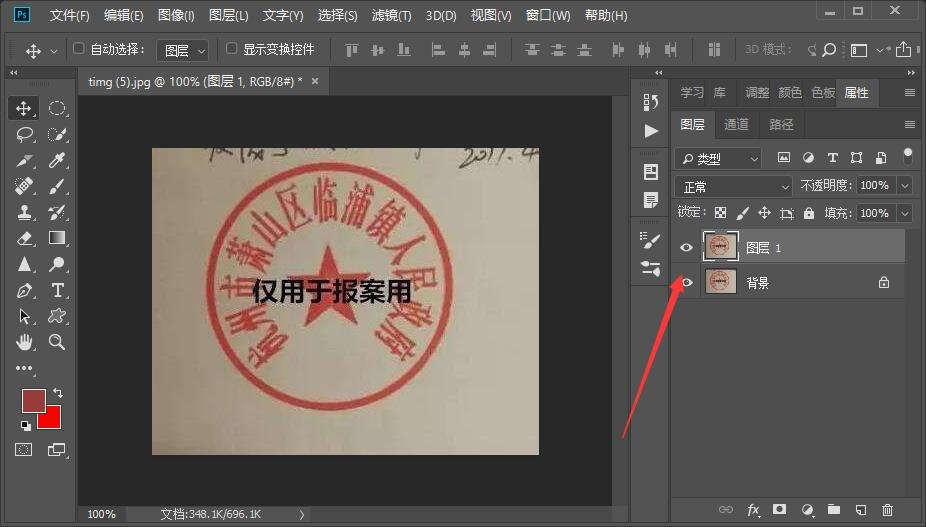Image resolution: width=926 pixels, height=527 pixels.
Task: Select the Eyedropper tool
Action: pyautogui.click(x=57, y=161)
